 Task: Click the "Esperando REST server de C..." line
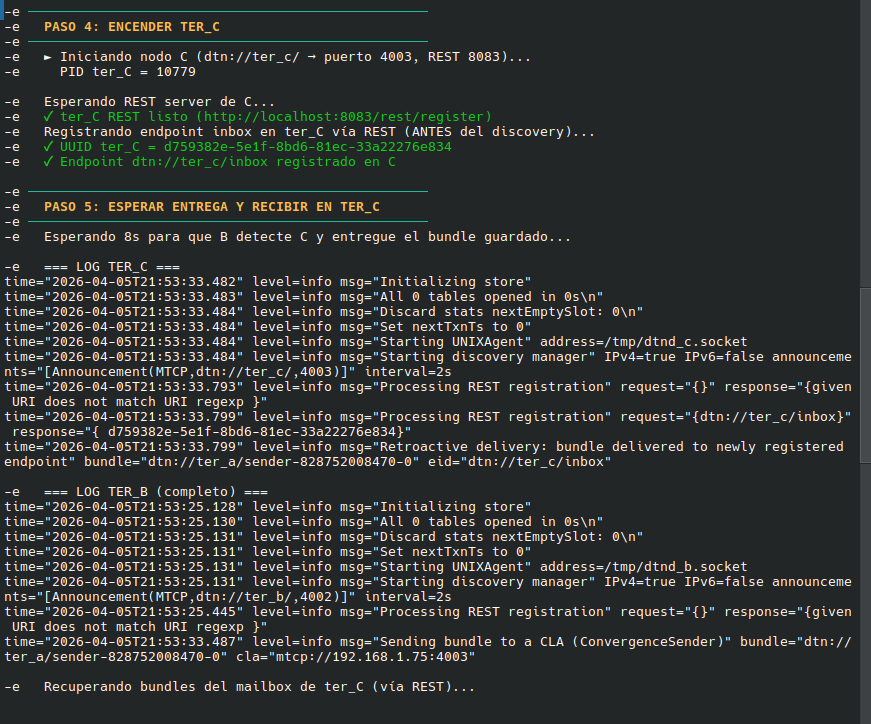pos(159,102)
